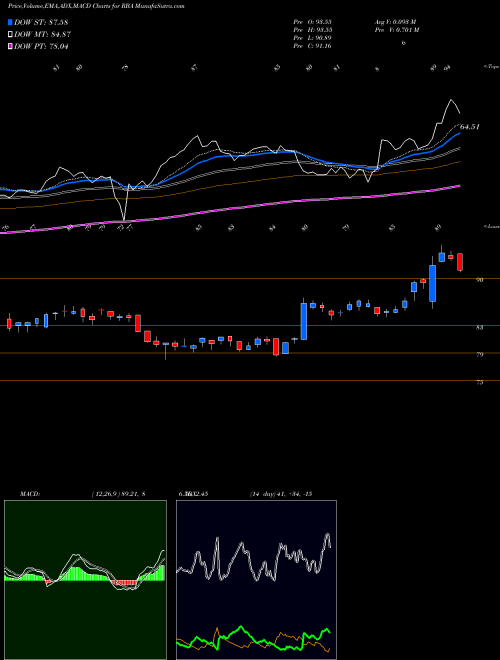Select the 'DOW ST: 87.58' legend label

pos(41,22)
